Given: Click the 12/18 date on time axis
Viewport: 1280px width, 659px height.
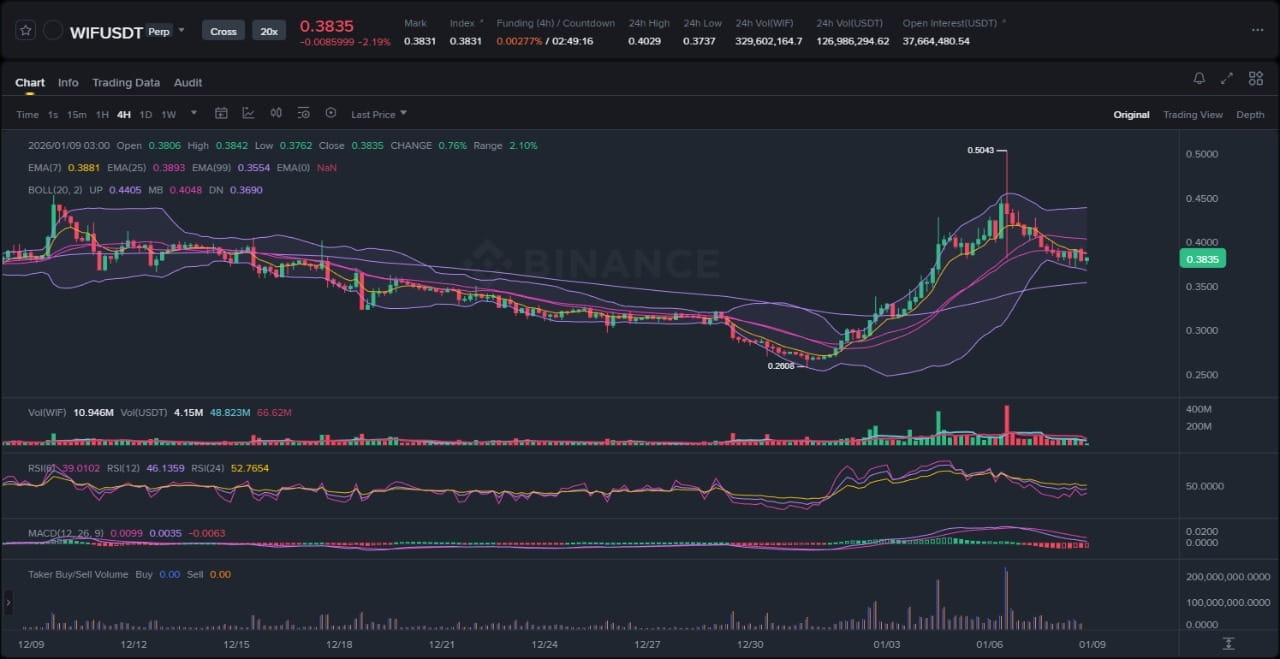Looking at the screenshot, I should coord(339,645).
